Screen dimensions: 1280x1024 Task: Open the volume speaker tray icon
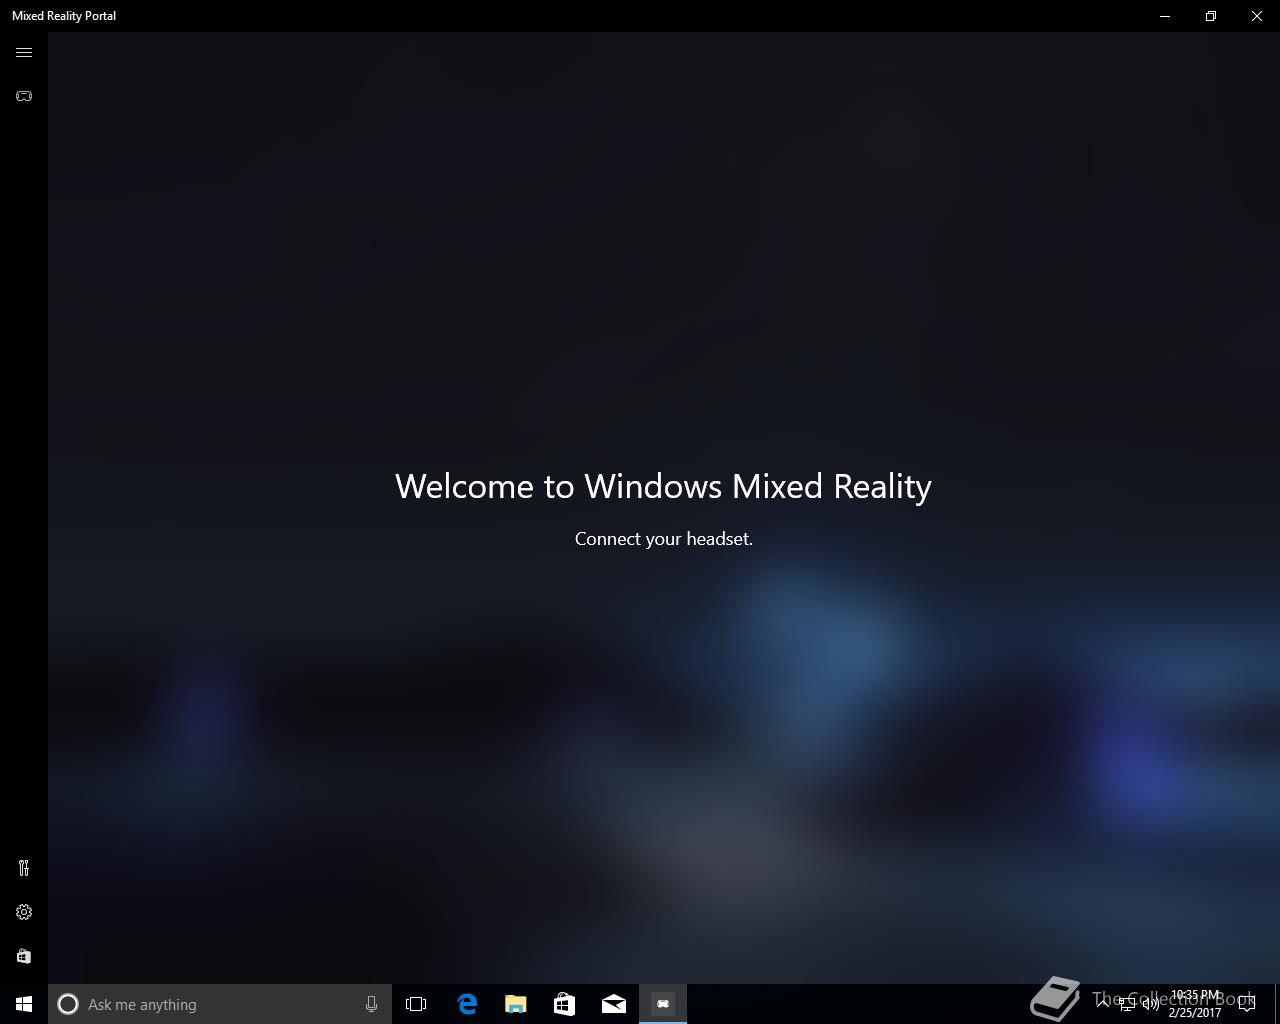tap(1151, 1004)
